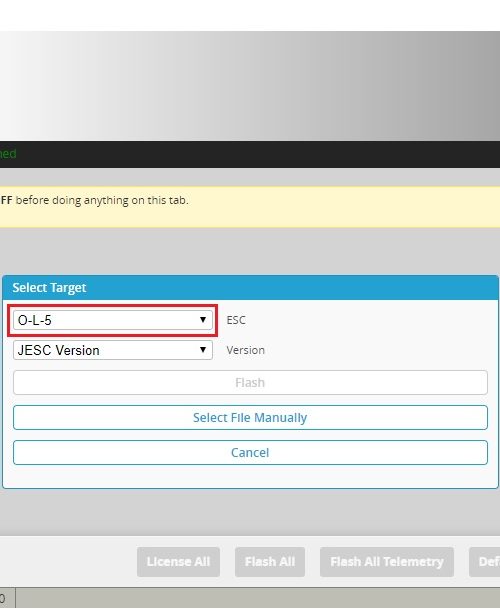
Task: Click the gray bottom status bar
Action: pyautogui.click(x=258, y=598)
